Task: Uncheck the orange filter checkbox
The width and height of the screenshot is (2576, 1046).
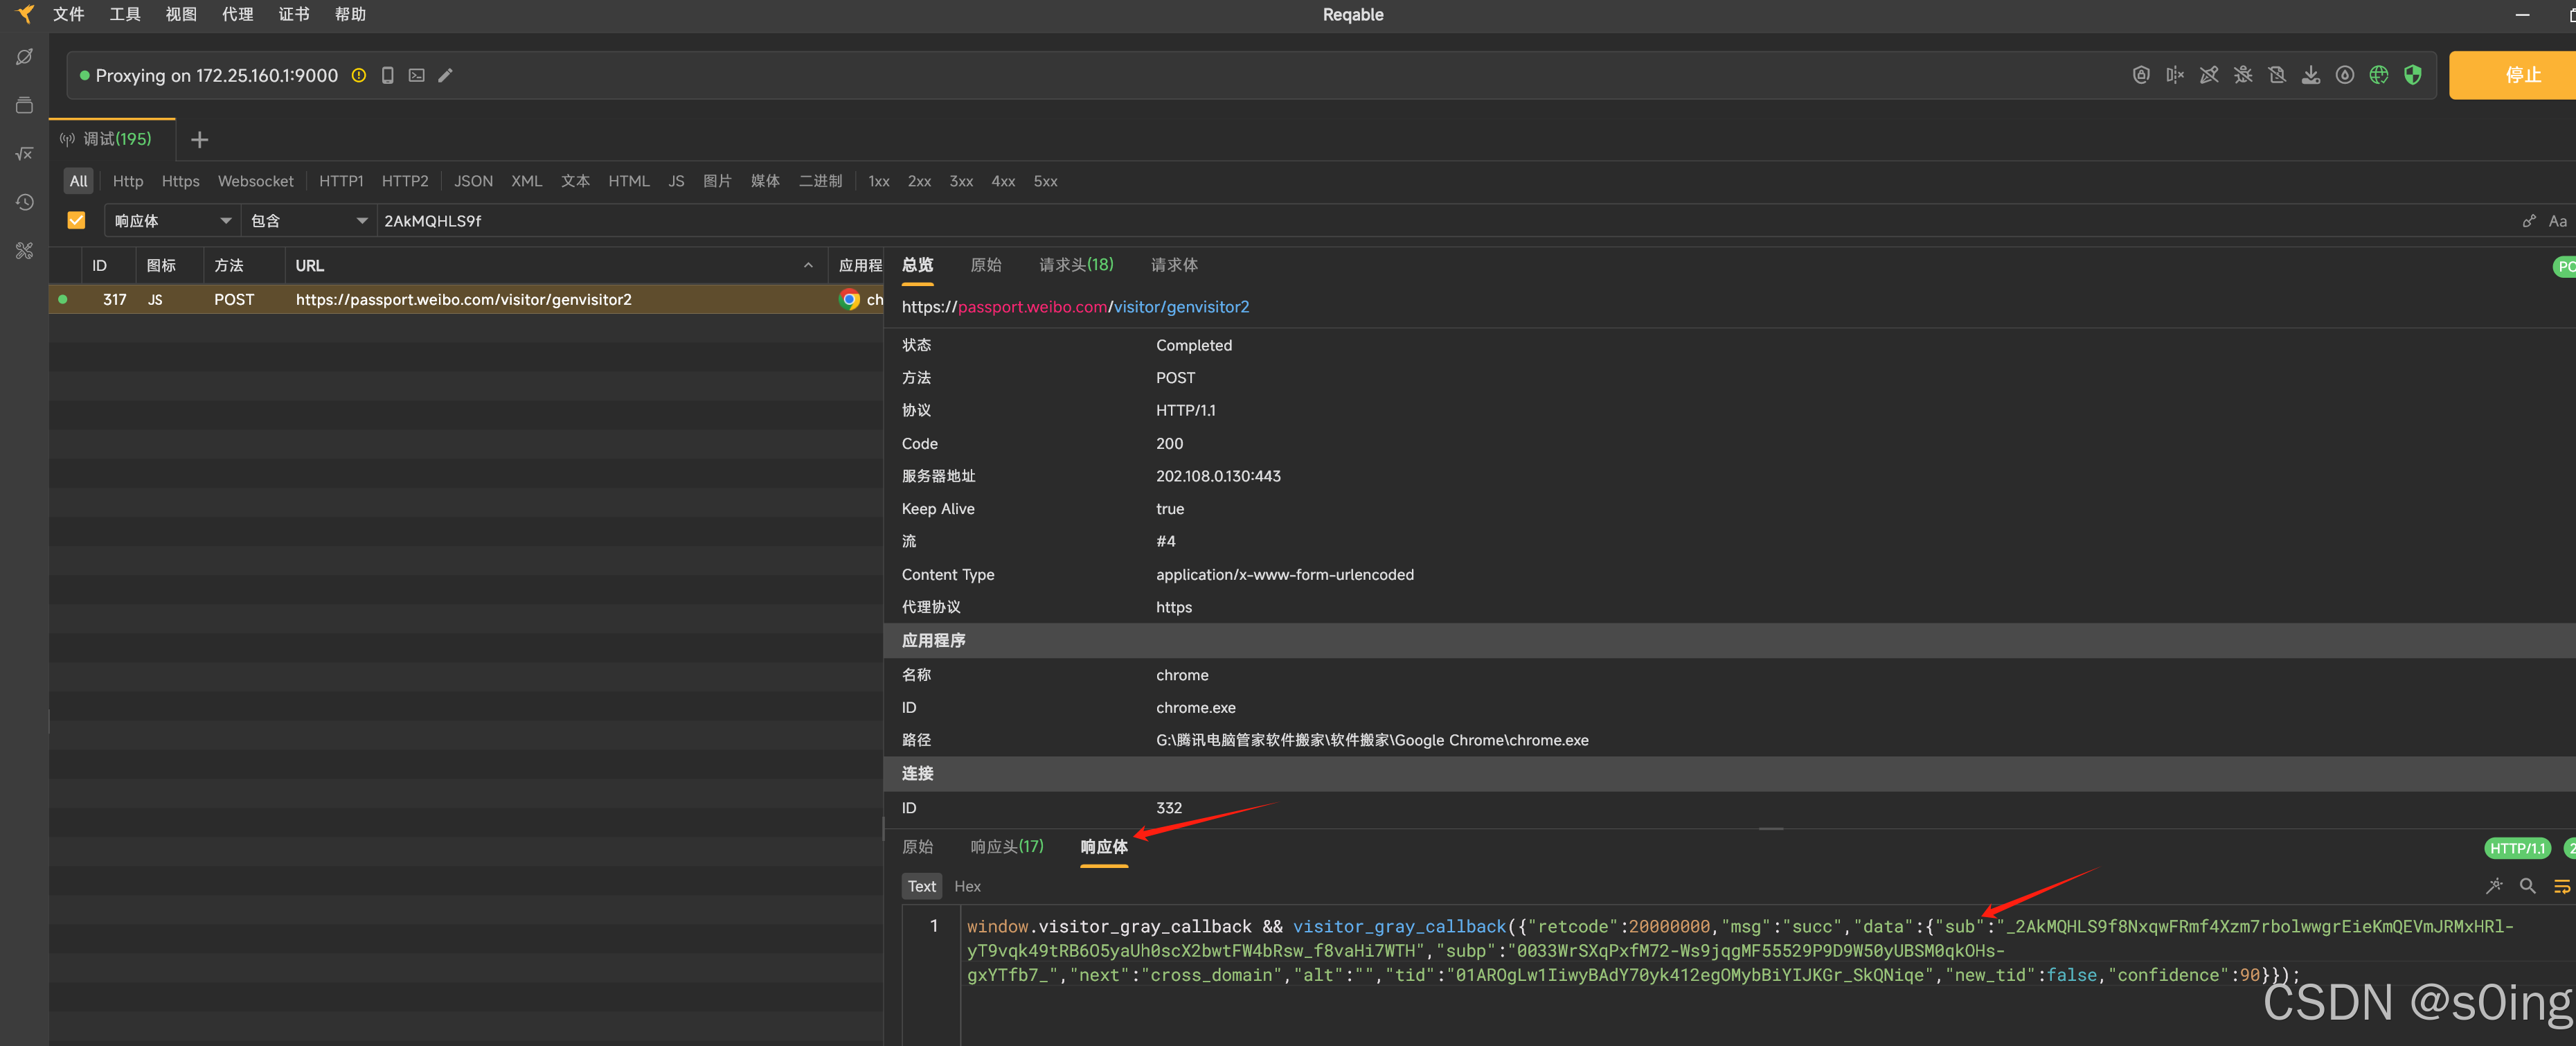Action: [76, 220]
